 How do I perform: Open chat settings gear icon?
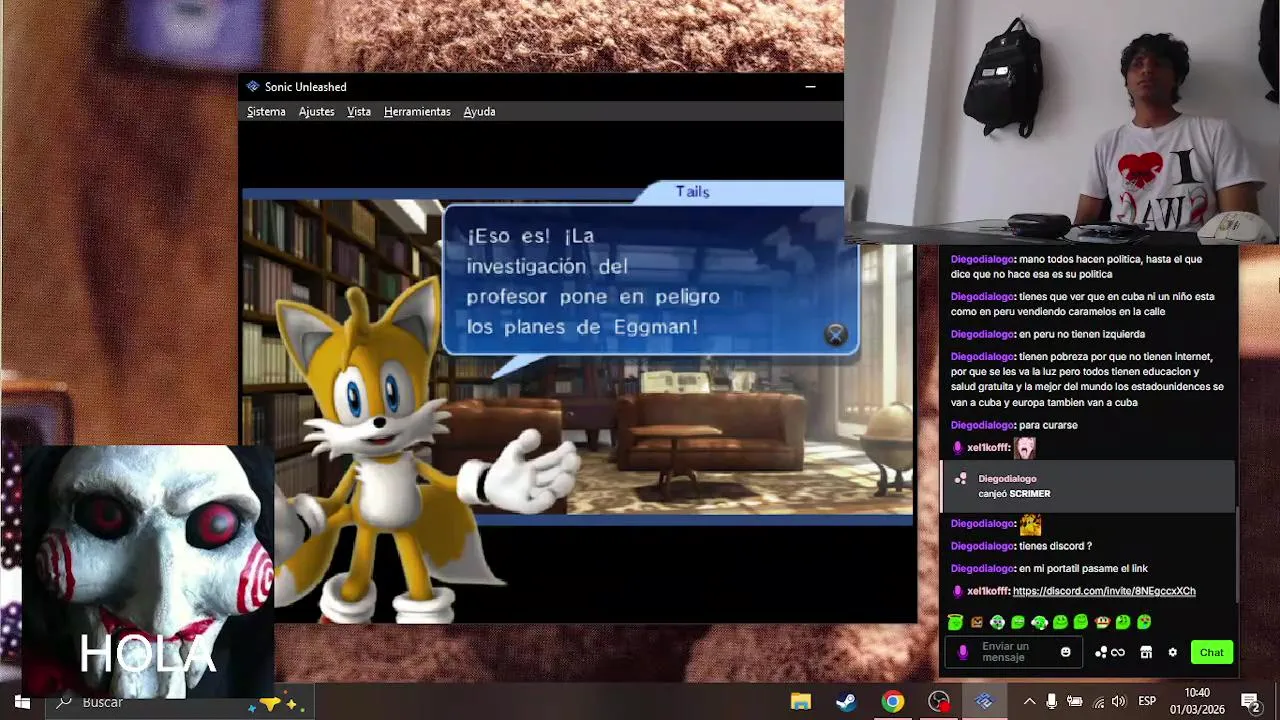[1173, 653]
